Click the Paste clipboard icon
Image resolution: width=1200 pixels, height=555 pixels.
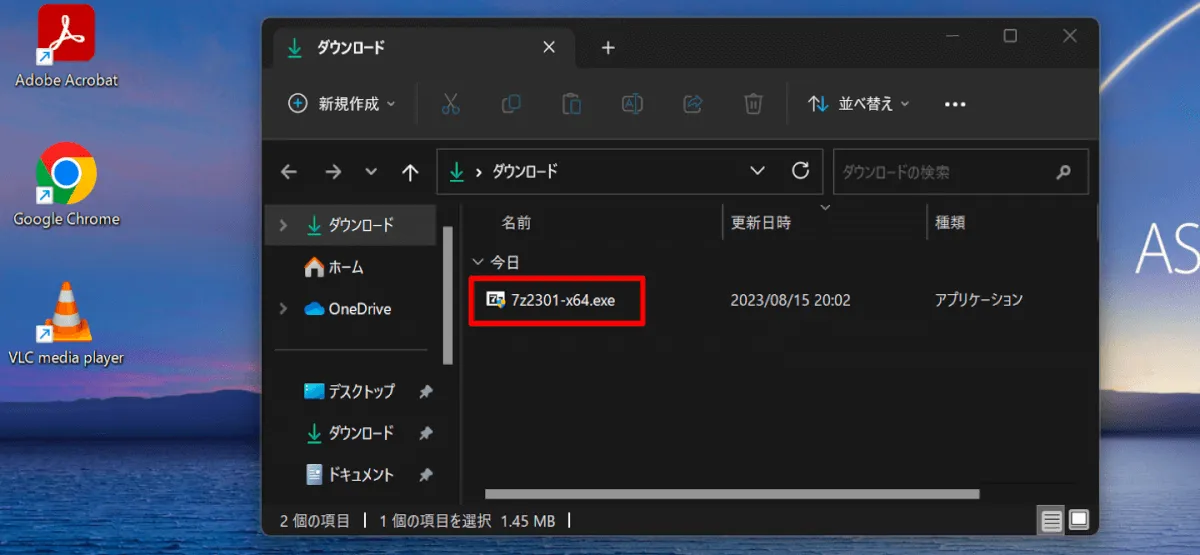(x=572, y=104)
